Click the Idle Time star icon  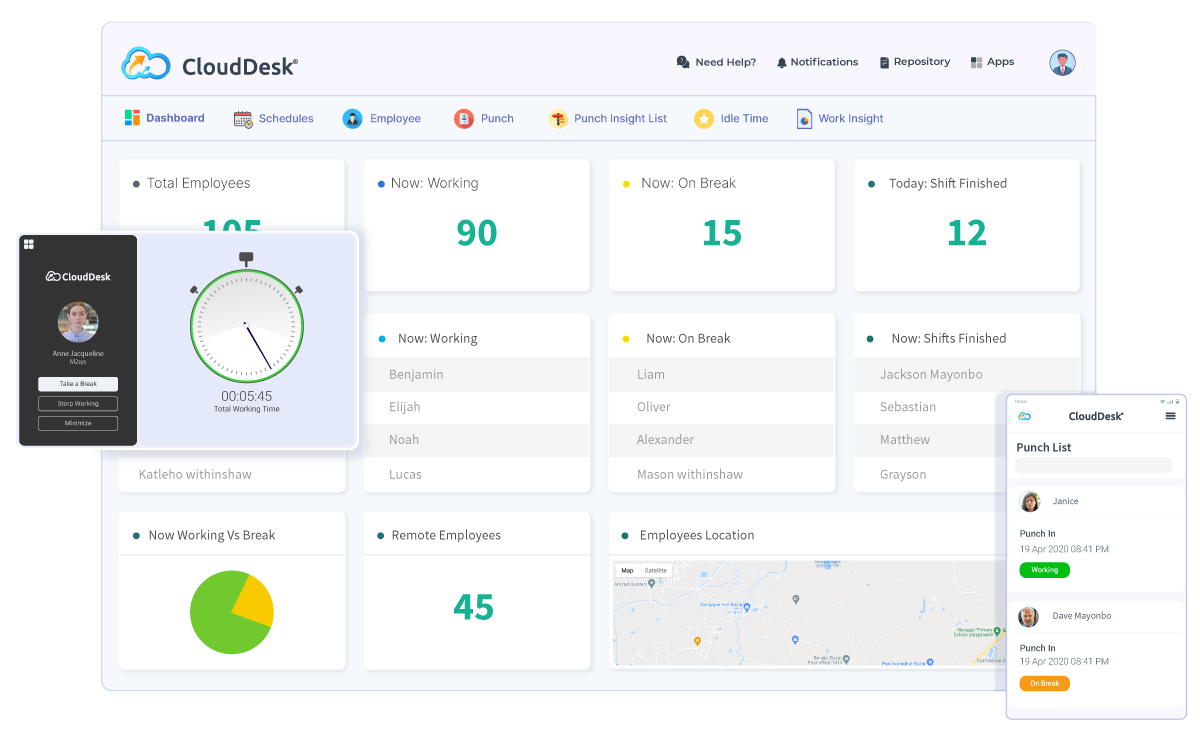[704, 119]
